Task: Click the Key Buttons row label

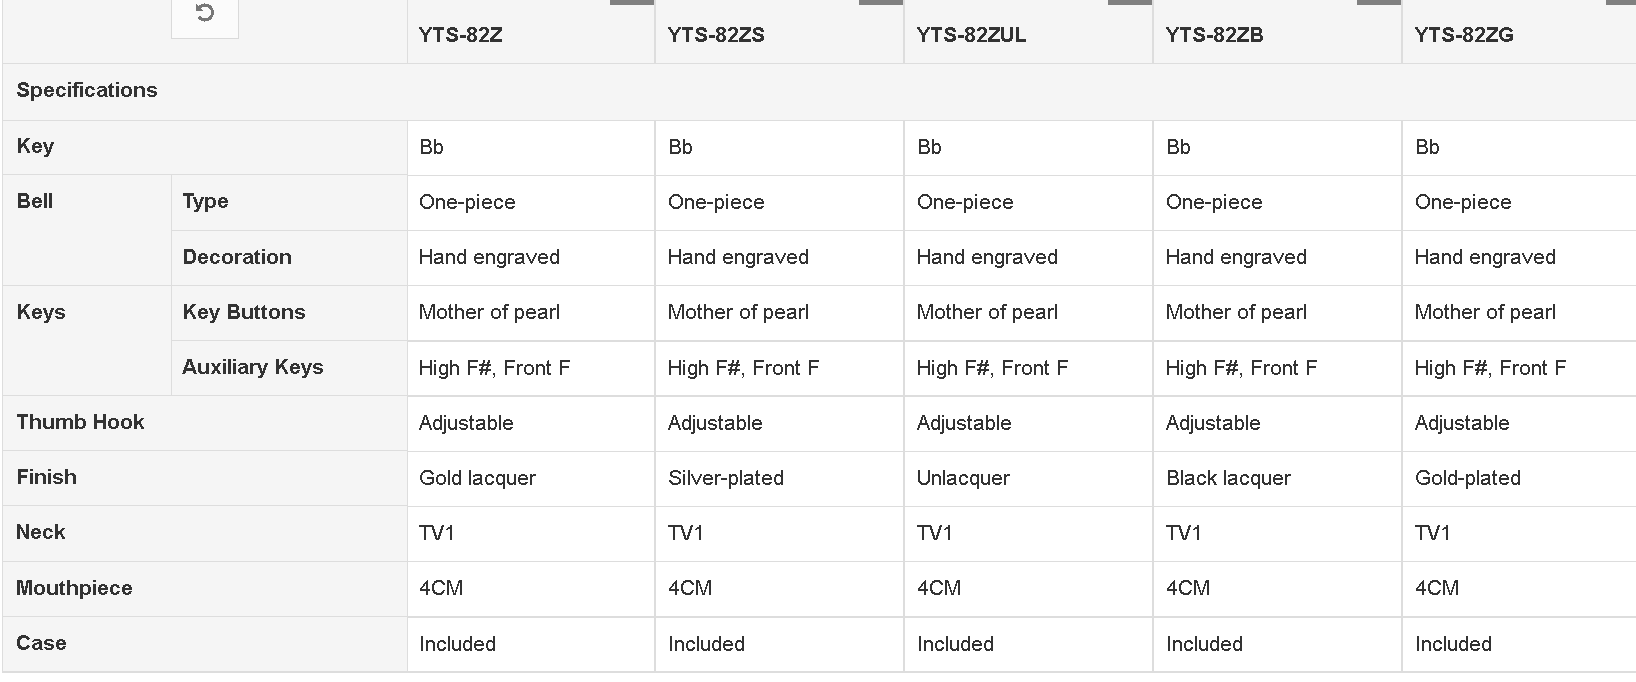Action: (244, 312)
